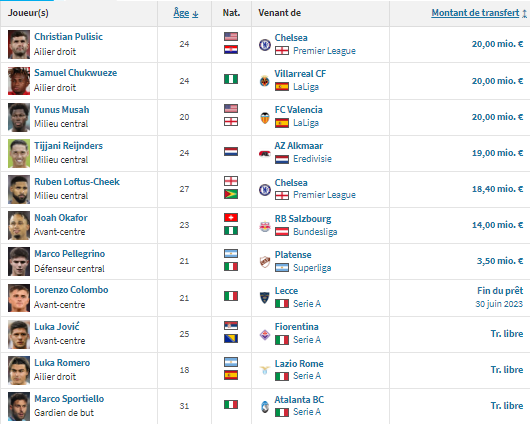The height and width of the screenshot is (424, 530).
Task: Open Christian Pulisic's player profile
Action: 68,37
